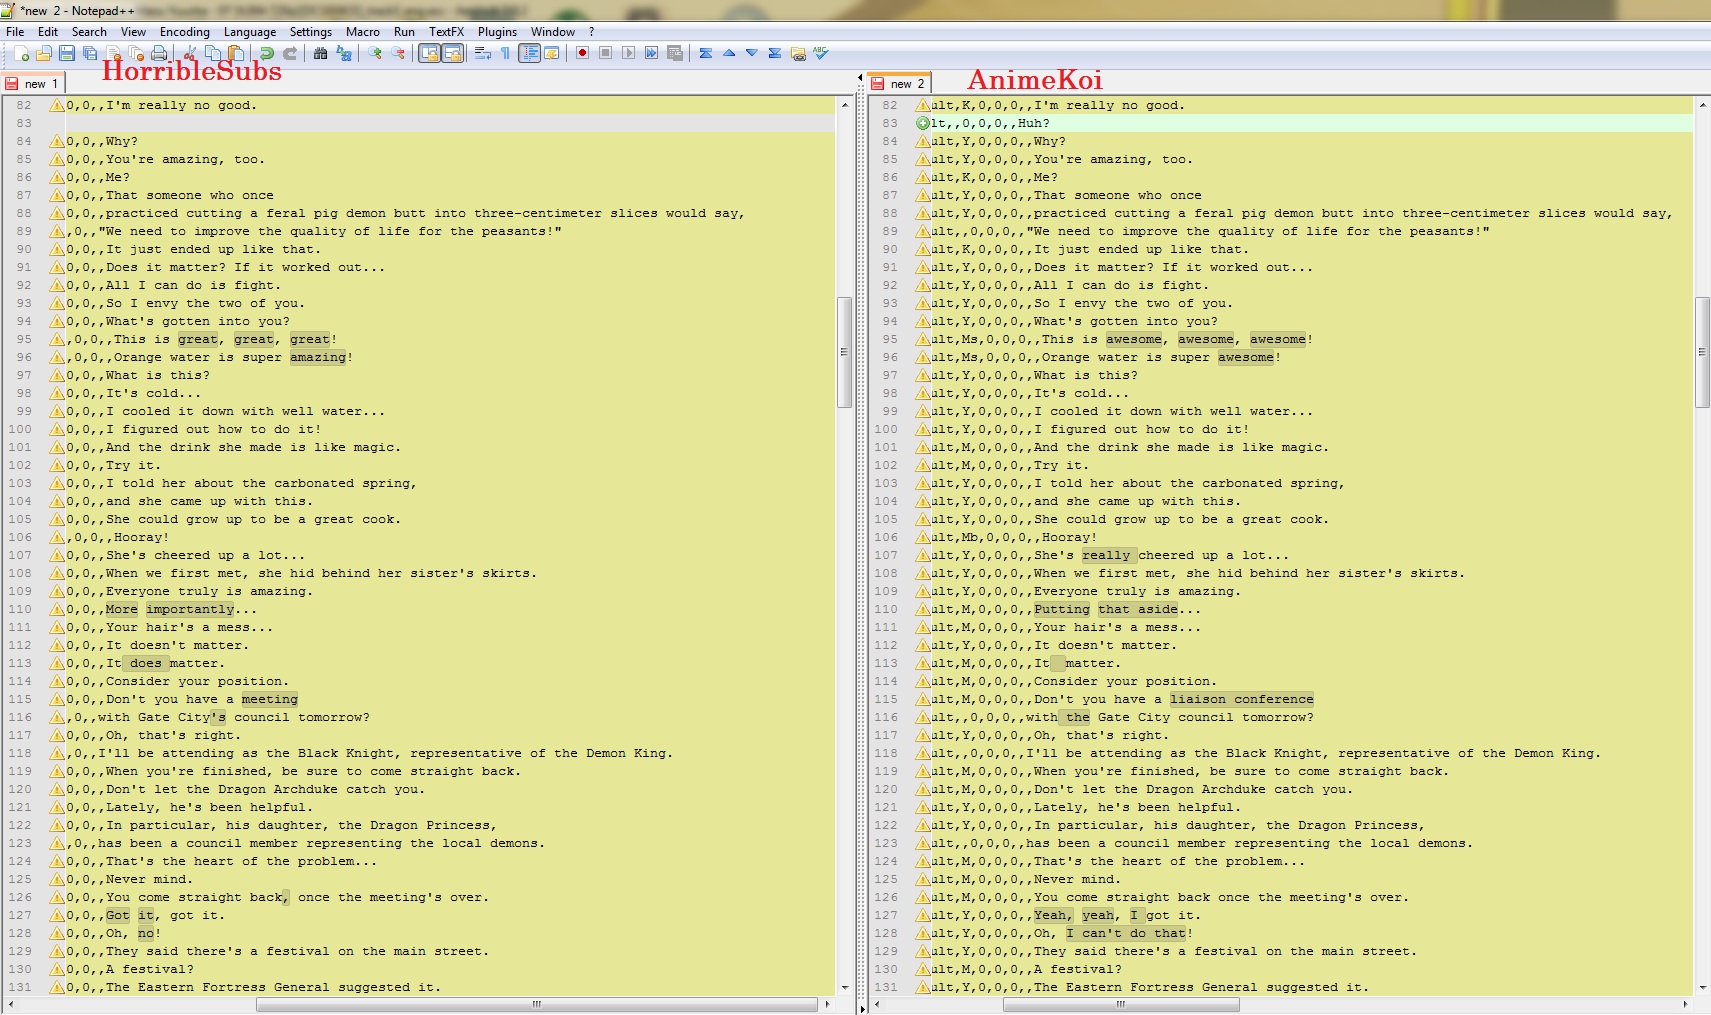
Task: Toggle show all characters pilcrow button
Action: click(x=505, y=53)
